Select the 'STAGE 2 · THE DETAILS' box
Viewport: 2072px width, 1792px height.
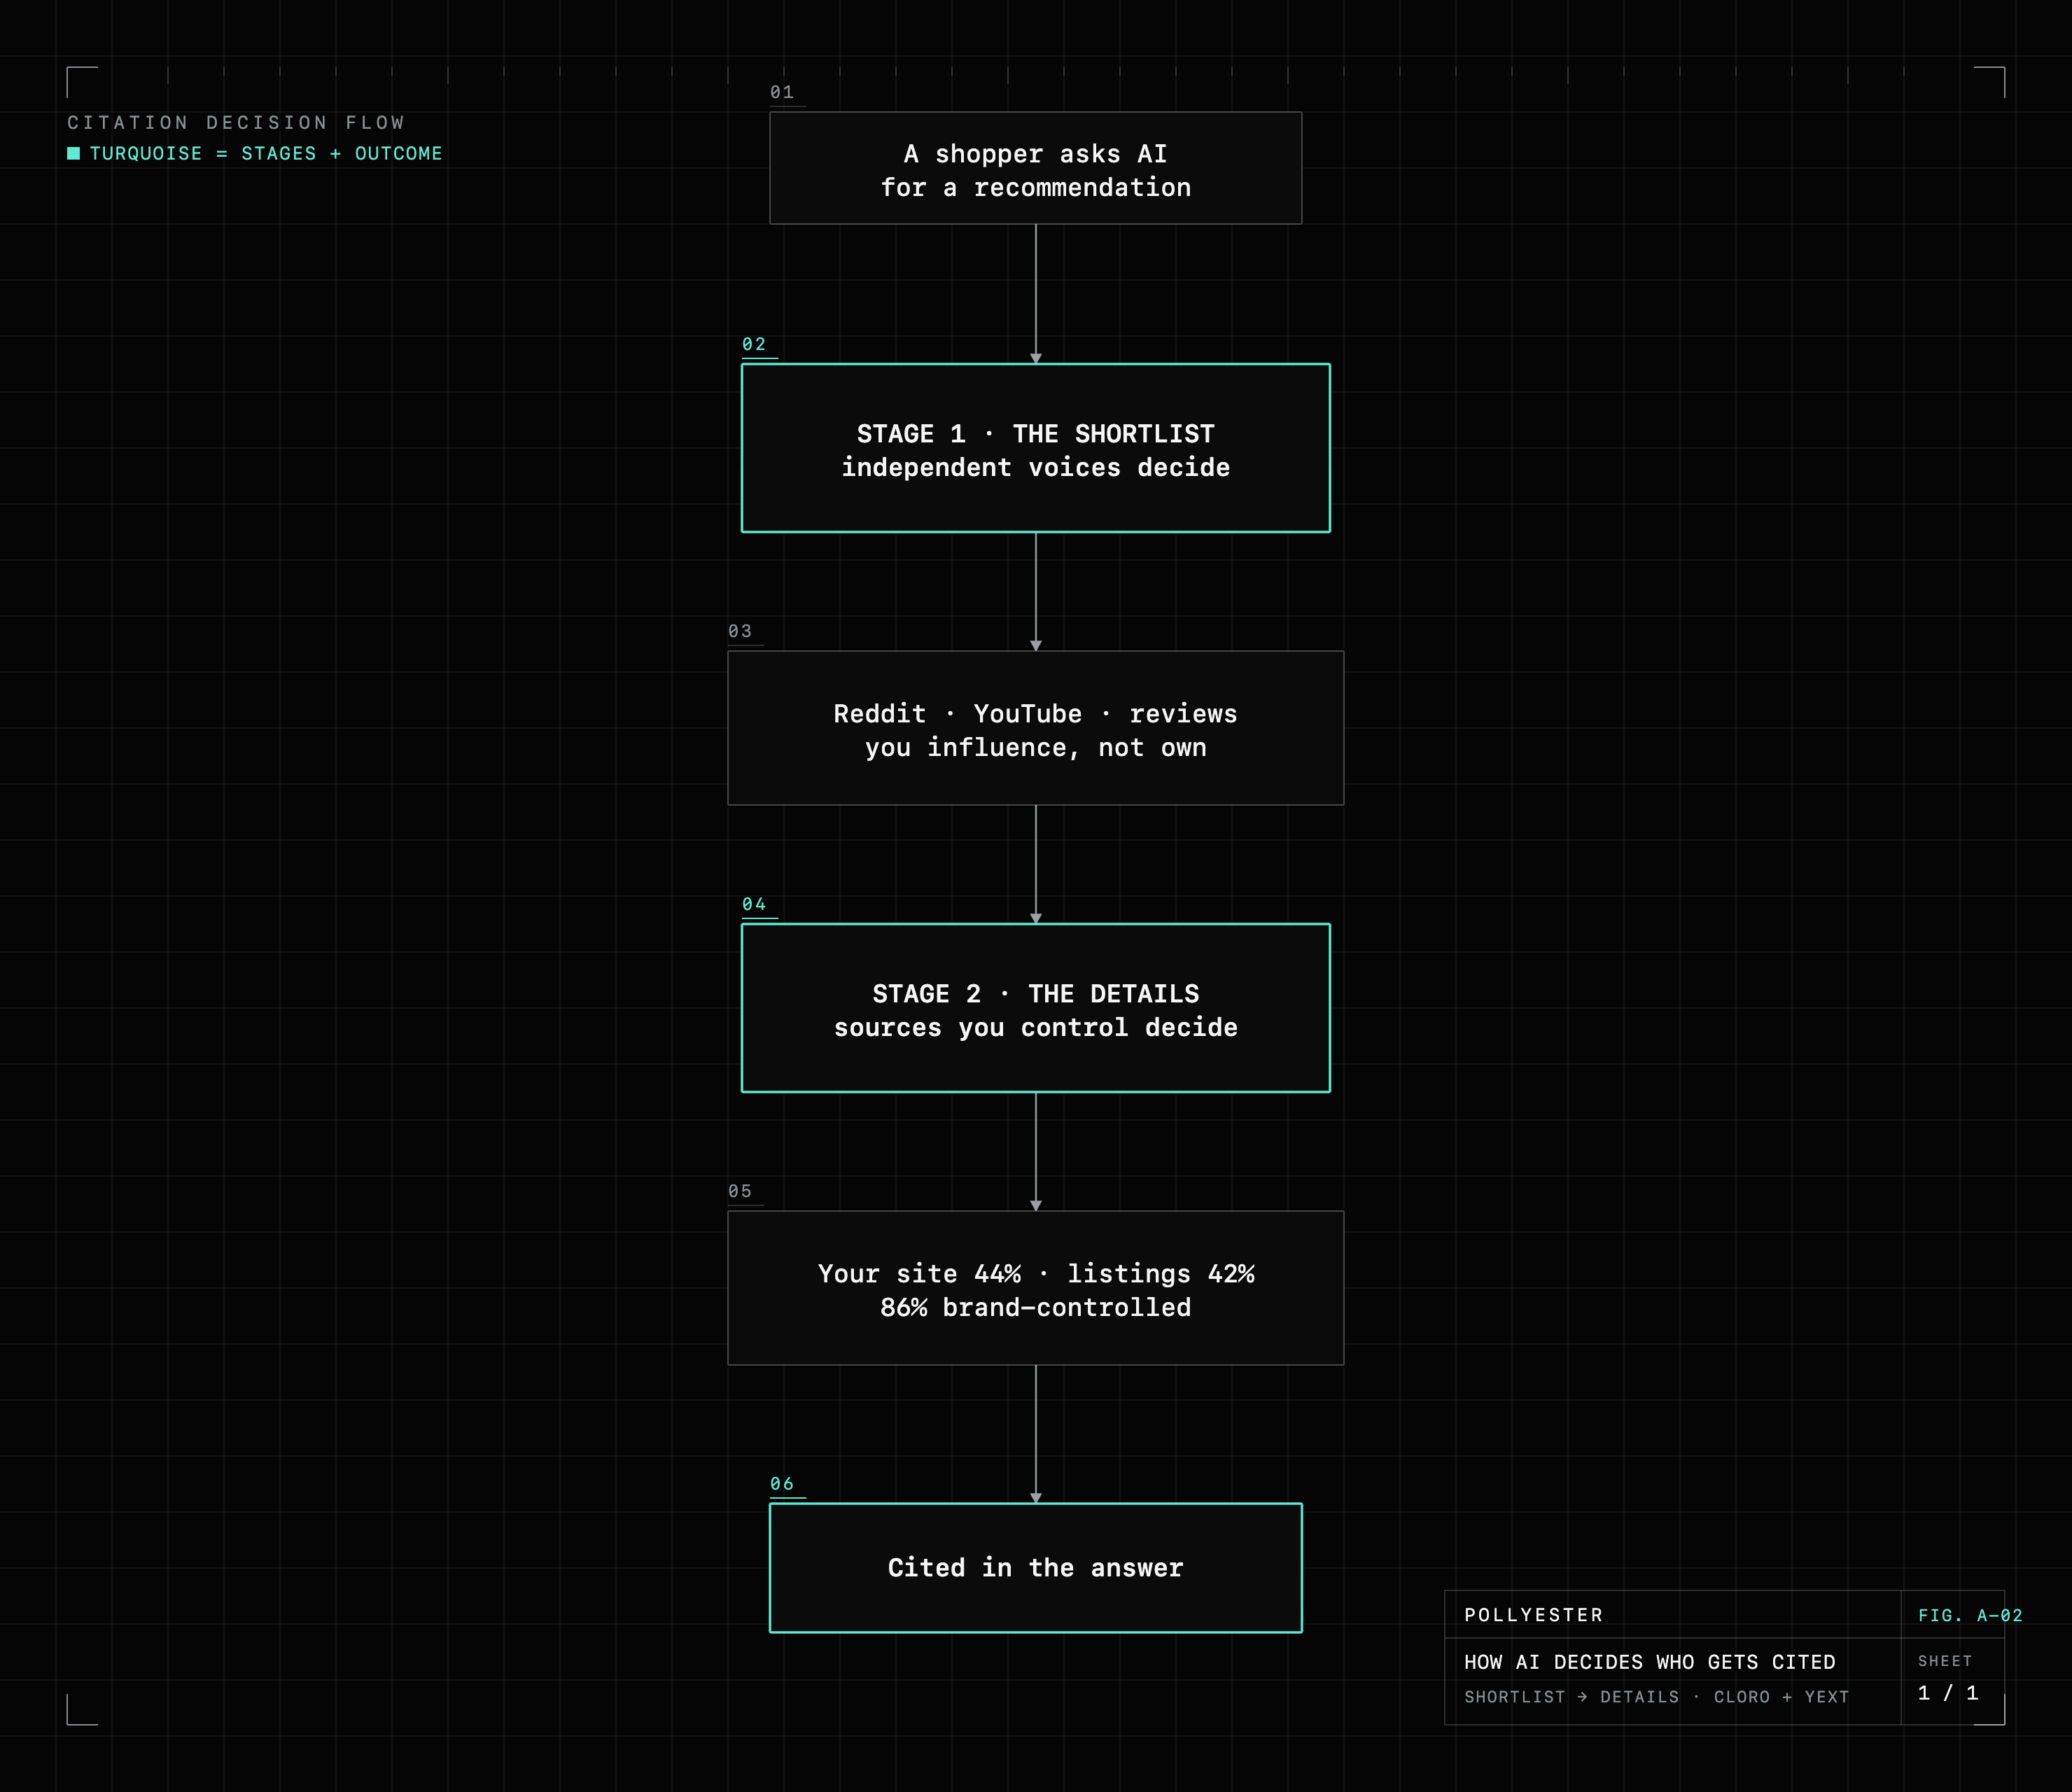click(1035, 1008)
